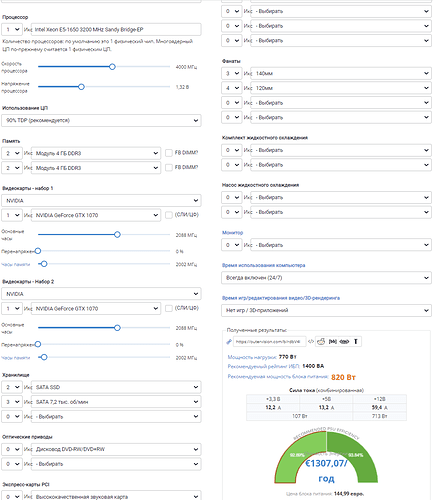Change quantity next to SATA 7,2 тыс. drive

click(x=12, y=402)
